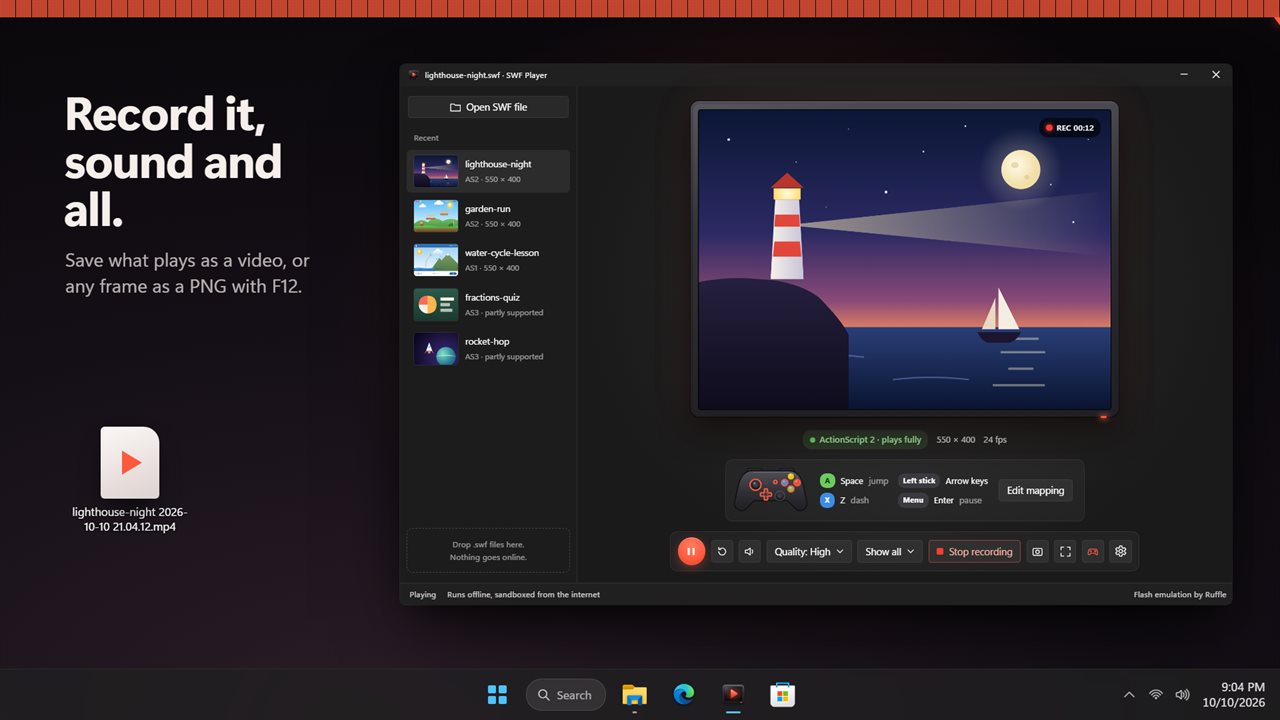
Task: Click the Open SWF file button
Action: tap(488, 107)
